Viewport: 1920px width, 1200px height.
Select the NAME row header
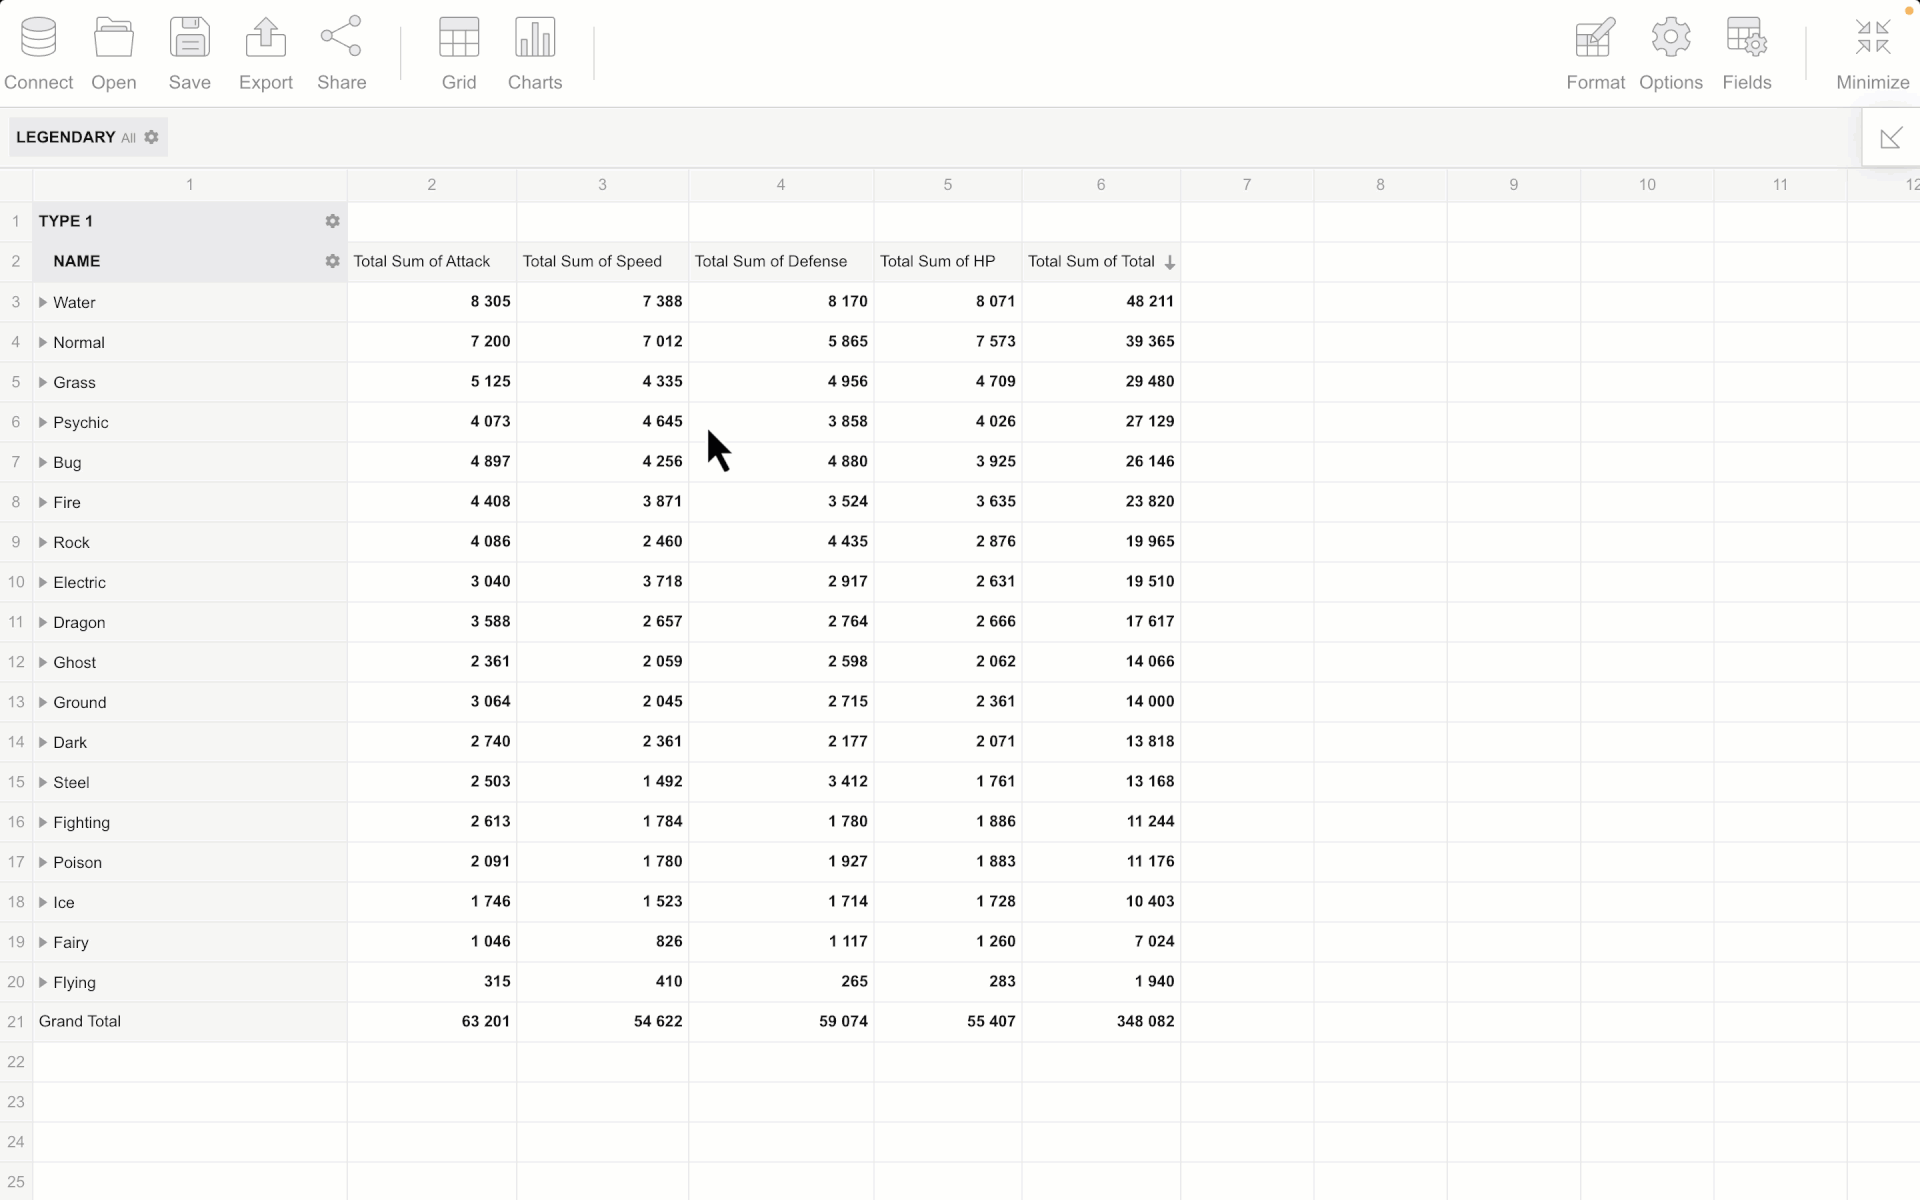click(x=190, y=261)
